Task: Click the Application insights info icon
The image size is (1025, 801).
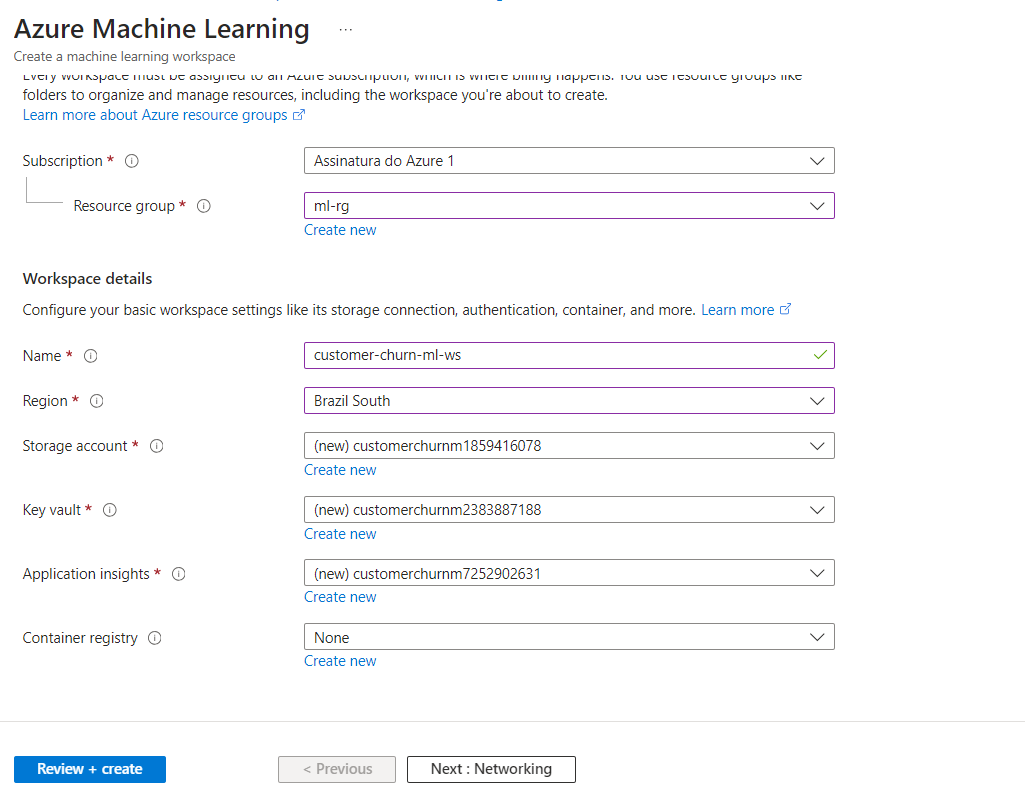Action: (x=178, y=574)
